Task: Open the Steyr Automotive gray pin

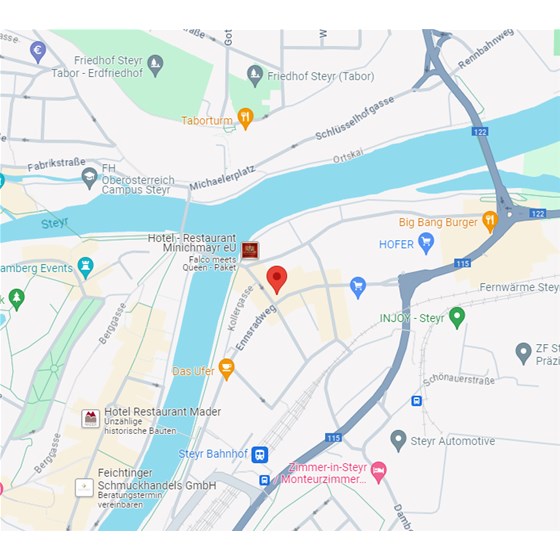Action: click(398, 440)
